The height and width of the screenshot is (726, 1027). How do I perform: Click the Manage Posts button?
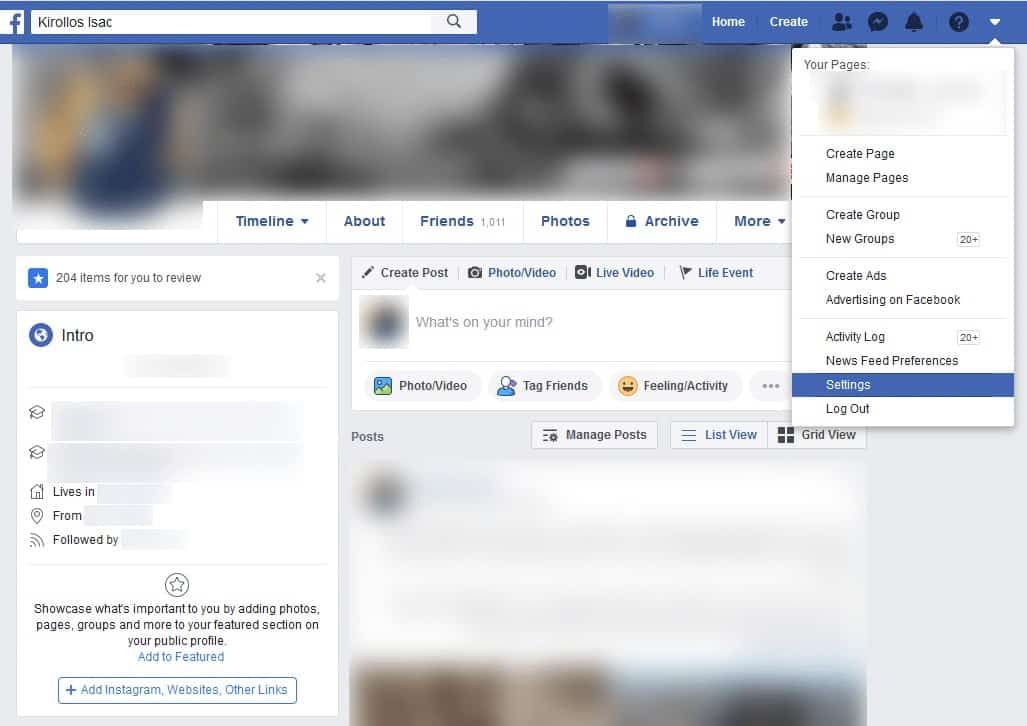click(x=594, y=435)
